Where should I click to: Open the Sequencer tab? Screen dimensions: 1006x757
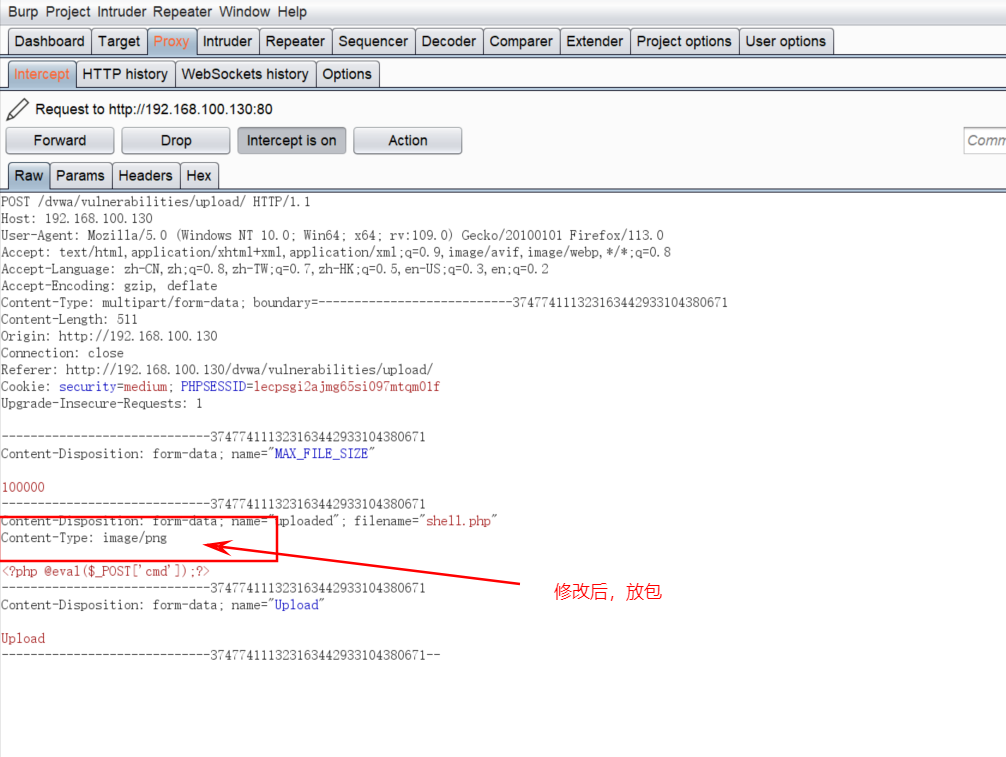[373, 41]
